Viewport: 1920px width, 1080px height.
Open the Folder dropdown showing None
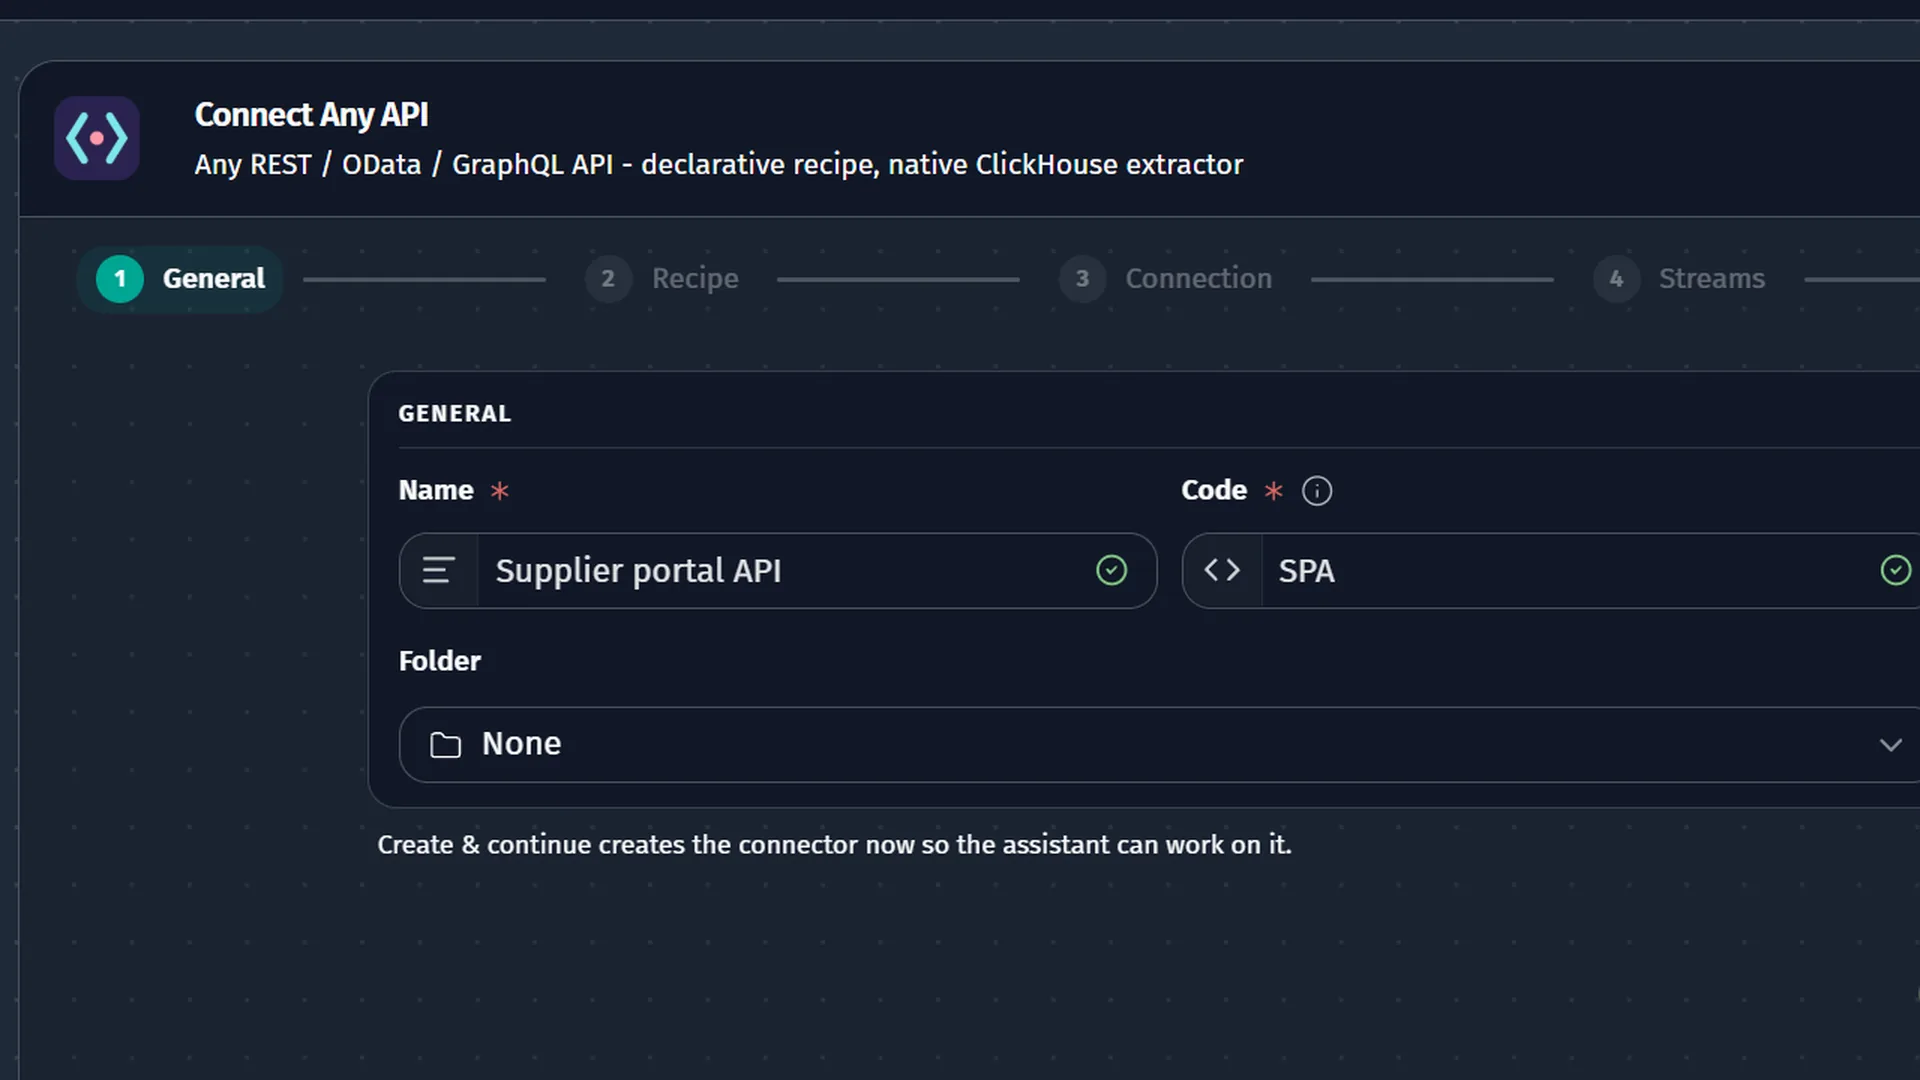coord(1160,745)
